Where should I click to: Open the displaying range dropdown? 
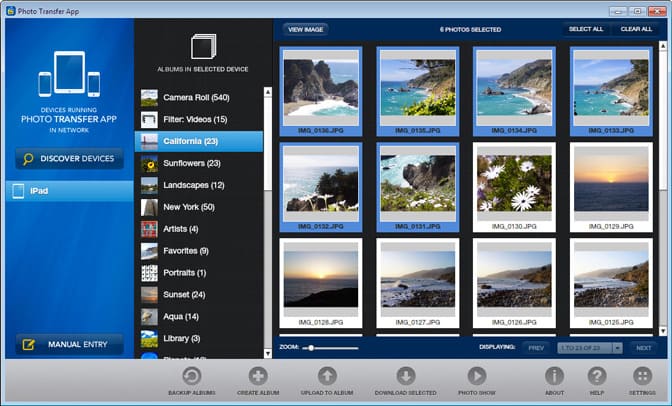pyautogui.click(x=617, y=348)
